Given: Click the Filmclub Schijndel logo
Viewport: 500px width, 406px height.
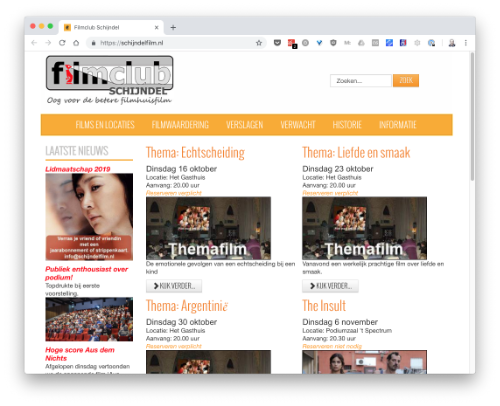Looking at the screenshot, I should point(109,80).
